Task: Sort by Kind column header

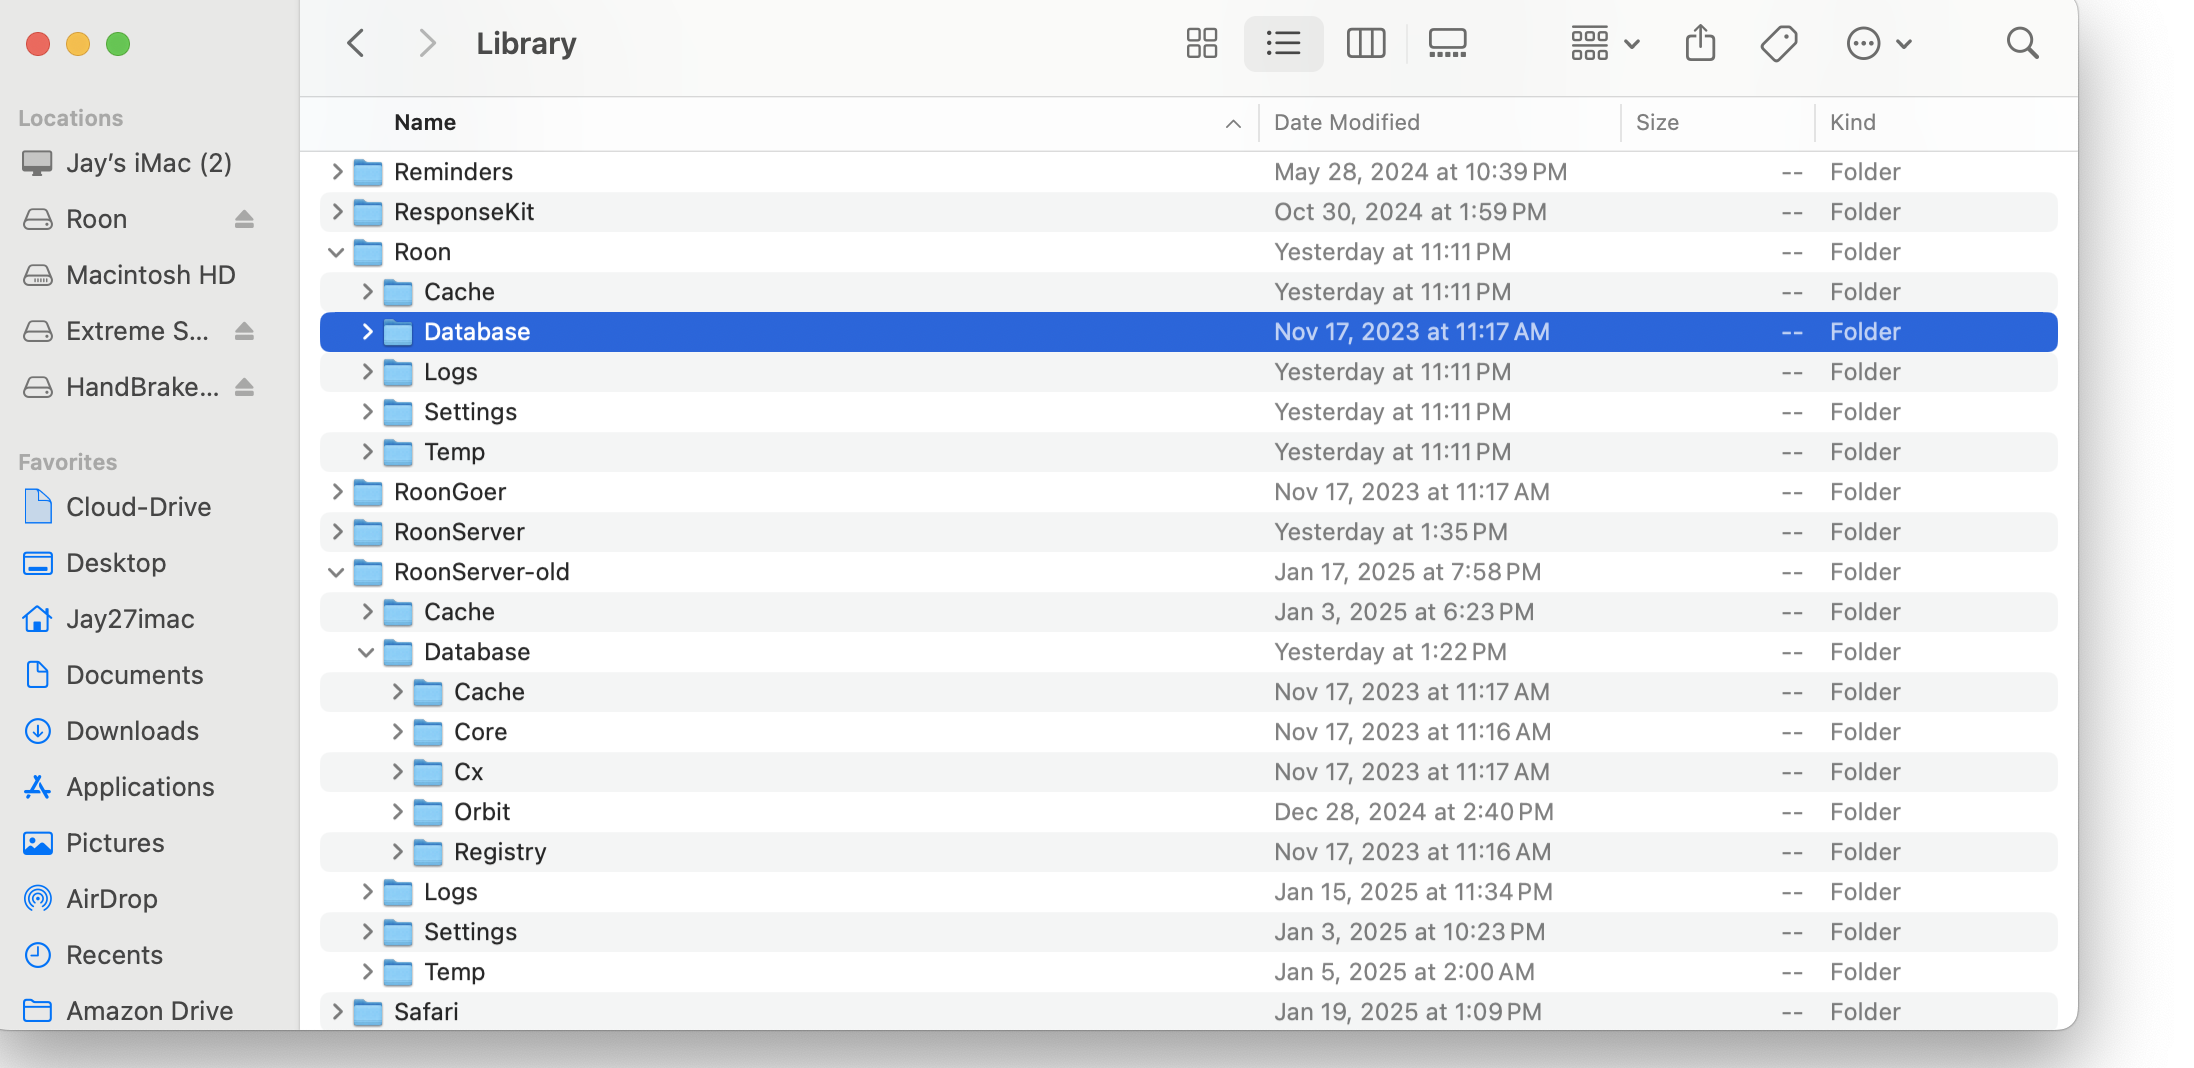Action: click(1853, 122)
